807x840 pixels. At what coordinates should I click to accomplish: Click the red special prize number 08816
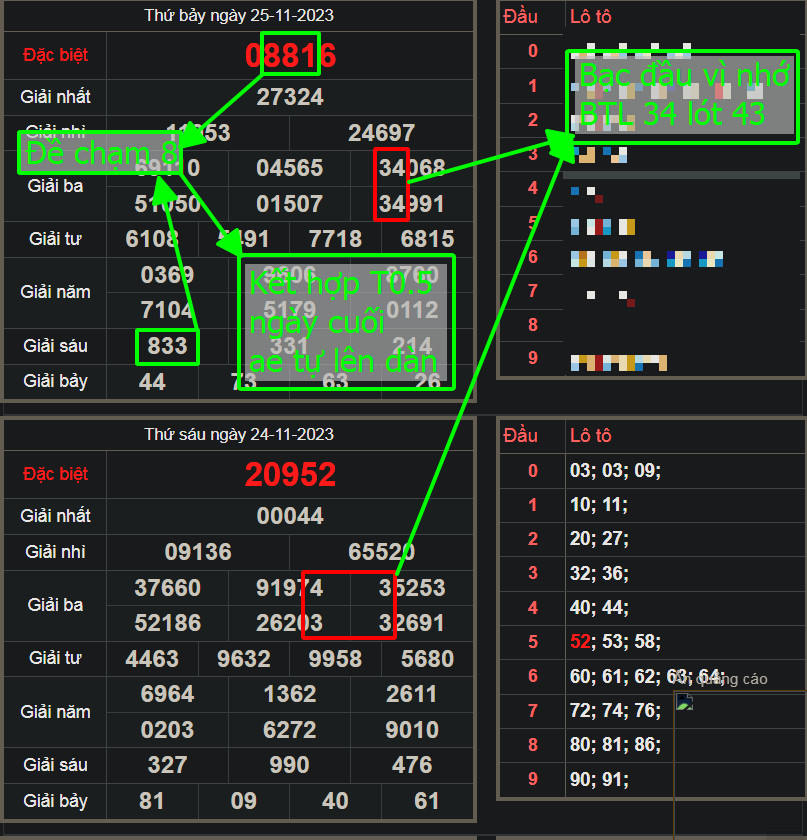[290, 55]
